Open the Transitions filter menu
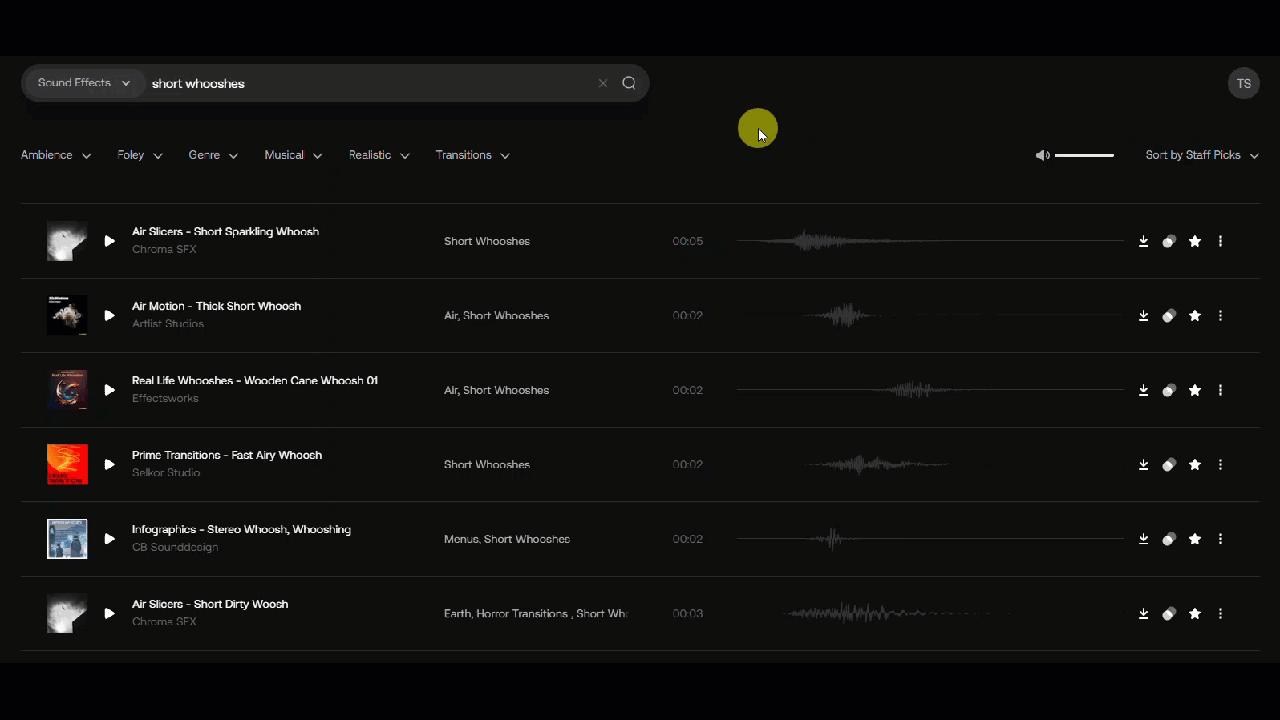Screen dimensions: 1280x720 click(x=472, y=155)
